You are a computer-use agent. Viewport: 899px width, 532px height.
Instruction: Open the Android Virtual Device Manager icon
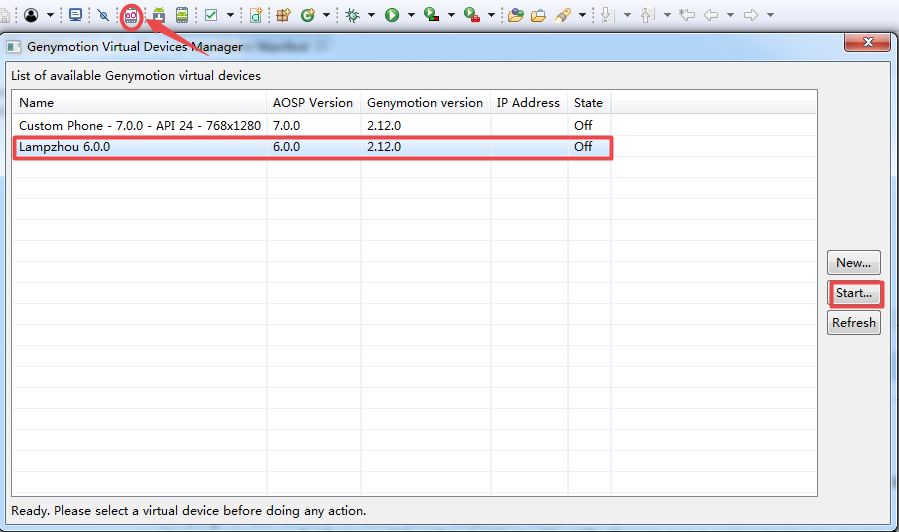(182, 15)
